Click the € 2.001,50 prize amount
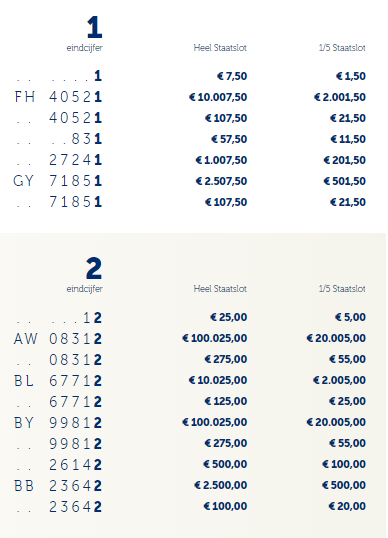388x538 pixels. click(x=340, y=97)
